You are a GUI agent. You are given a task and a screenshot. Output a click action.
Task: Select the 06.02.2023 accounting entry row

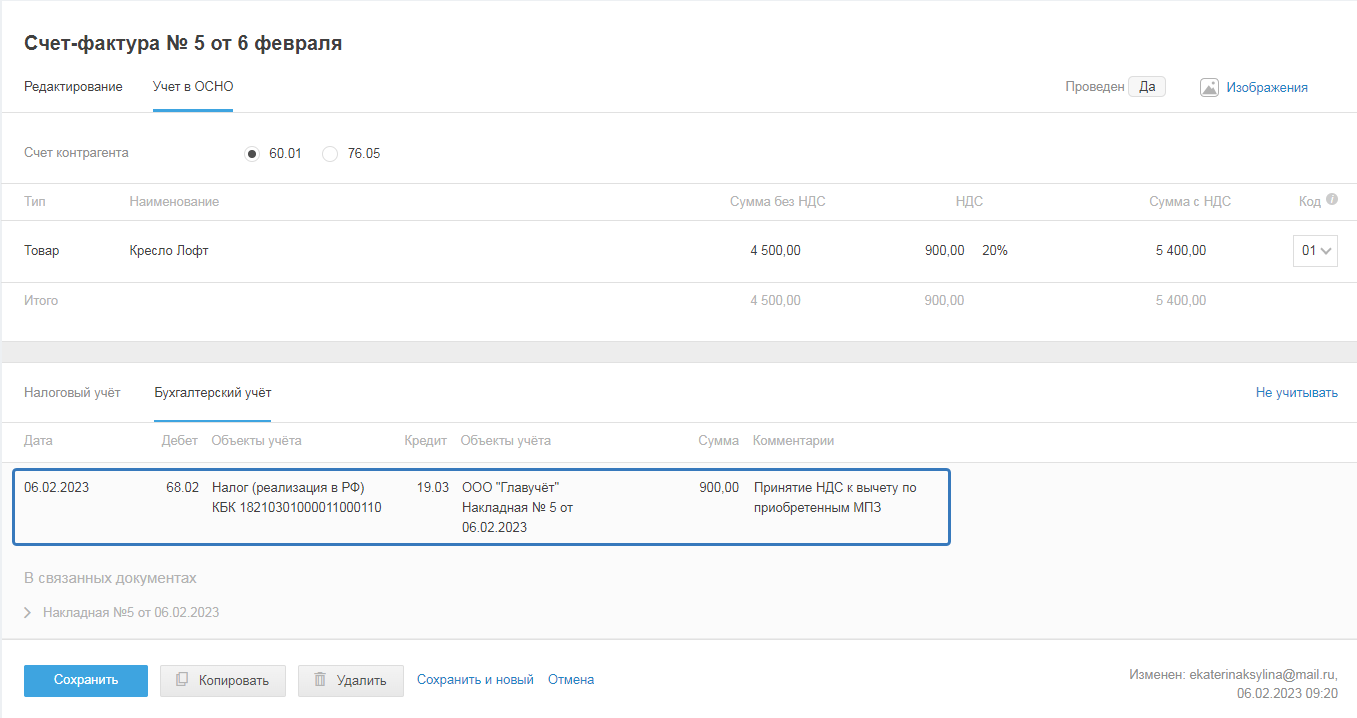click(480, 507)
